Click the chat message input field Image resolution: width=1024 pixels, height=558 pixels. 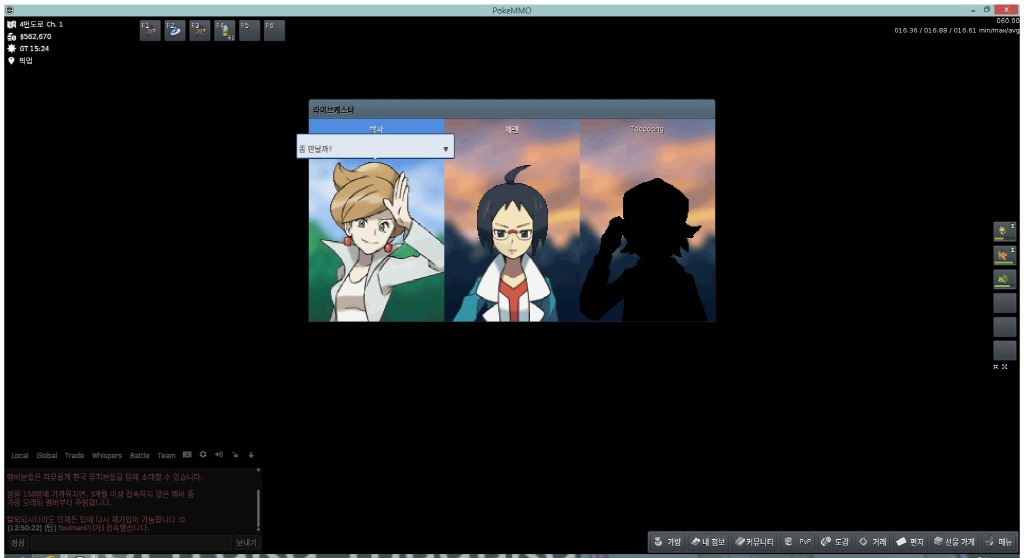pos(130,542)
